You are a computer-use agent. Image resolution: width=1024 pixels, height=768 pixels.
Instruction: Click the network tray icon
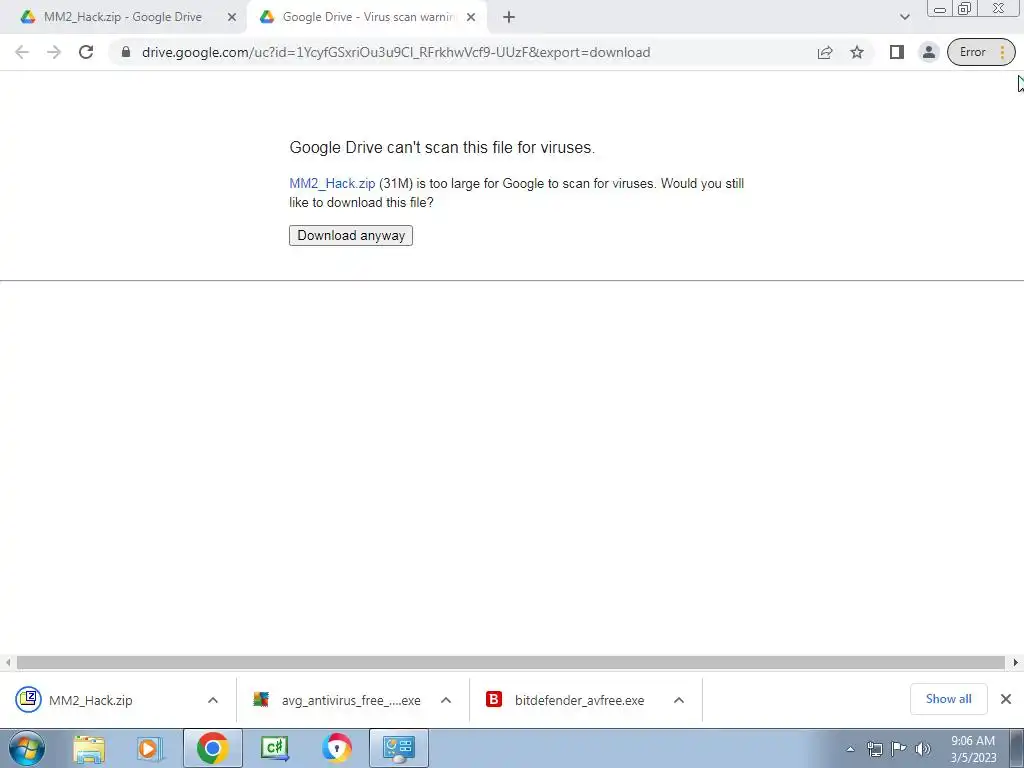tap(874, 749)
